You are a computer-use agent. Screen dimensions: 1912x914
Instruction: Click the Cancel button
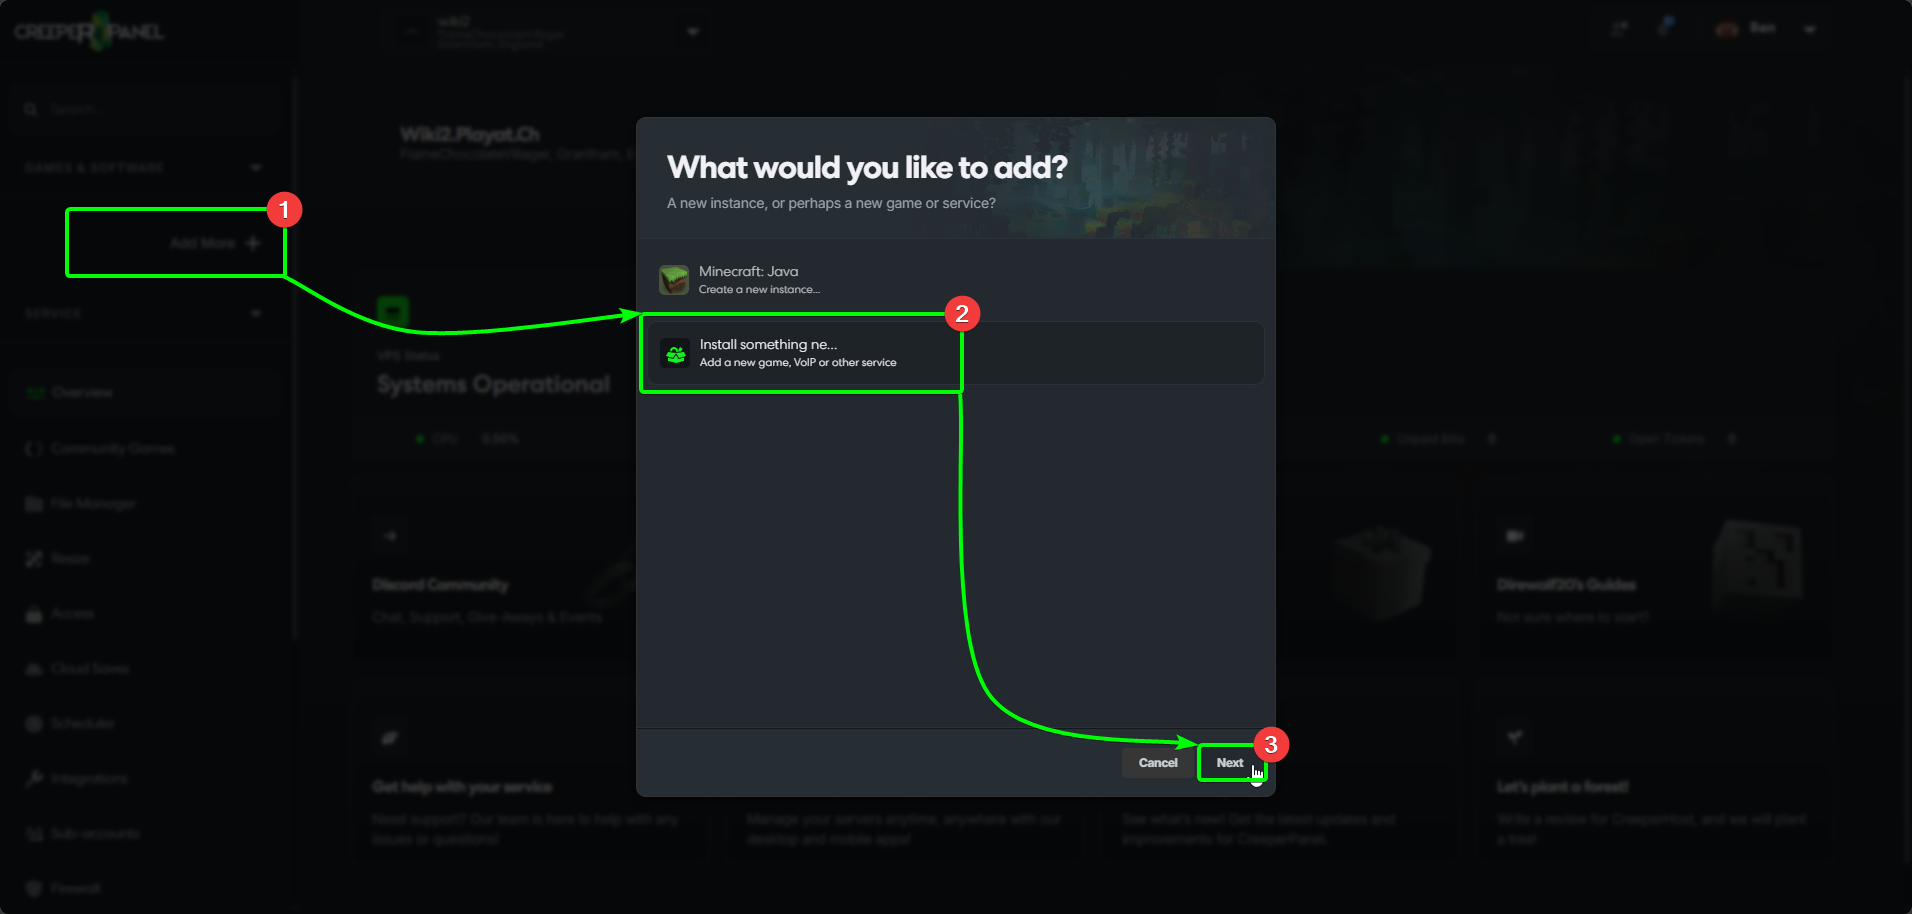point(1158,763)
